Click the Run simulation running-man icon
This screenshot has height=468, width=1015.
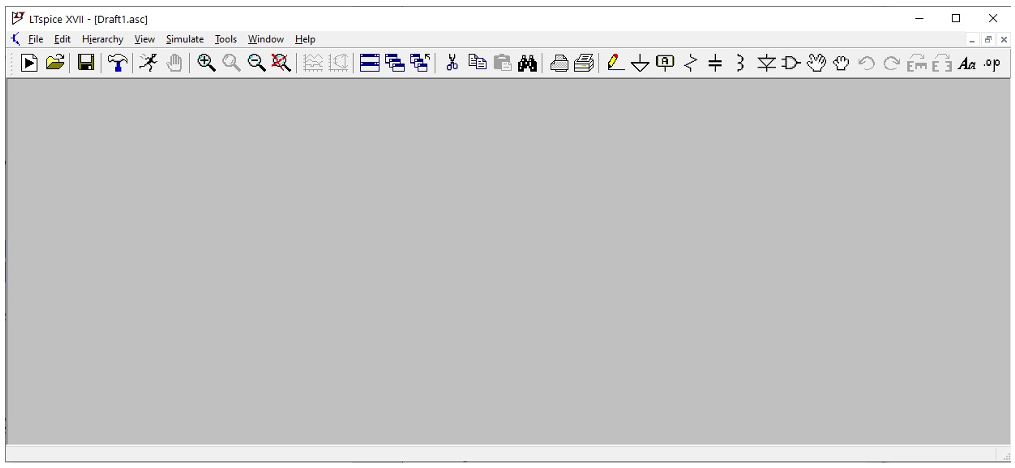point(148,63)
